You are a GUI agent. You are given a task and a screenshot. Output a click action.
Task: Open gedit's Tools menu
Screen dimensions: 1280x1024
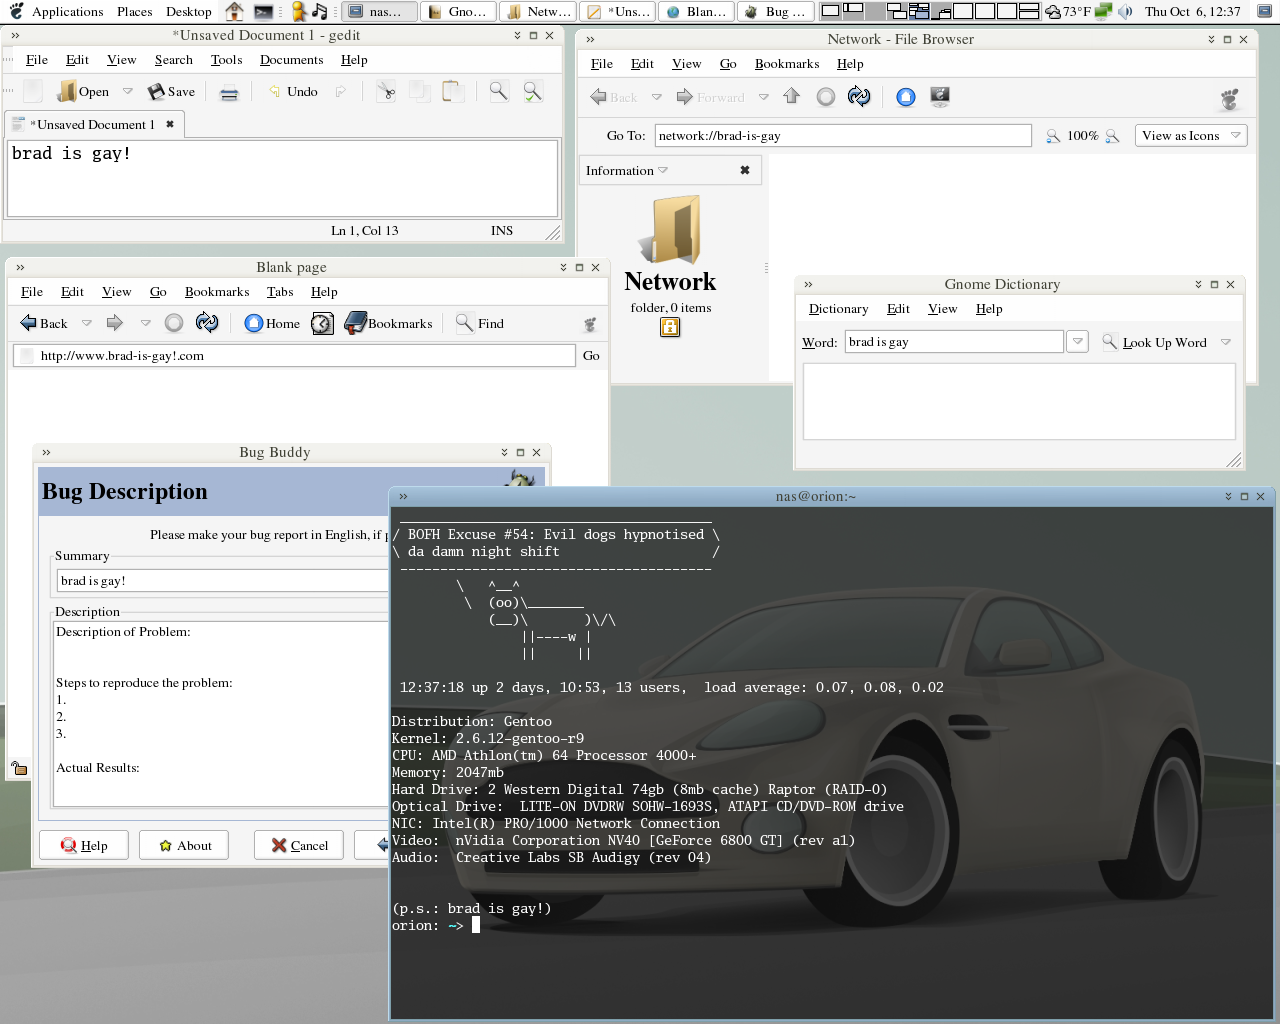click(x=226, y=60)
